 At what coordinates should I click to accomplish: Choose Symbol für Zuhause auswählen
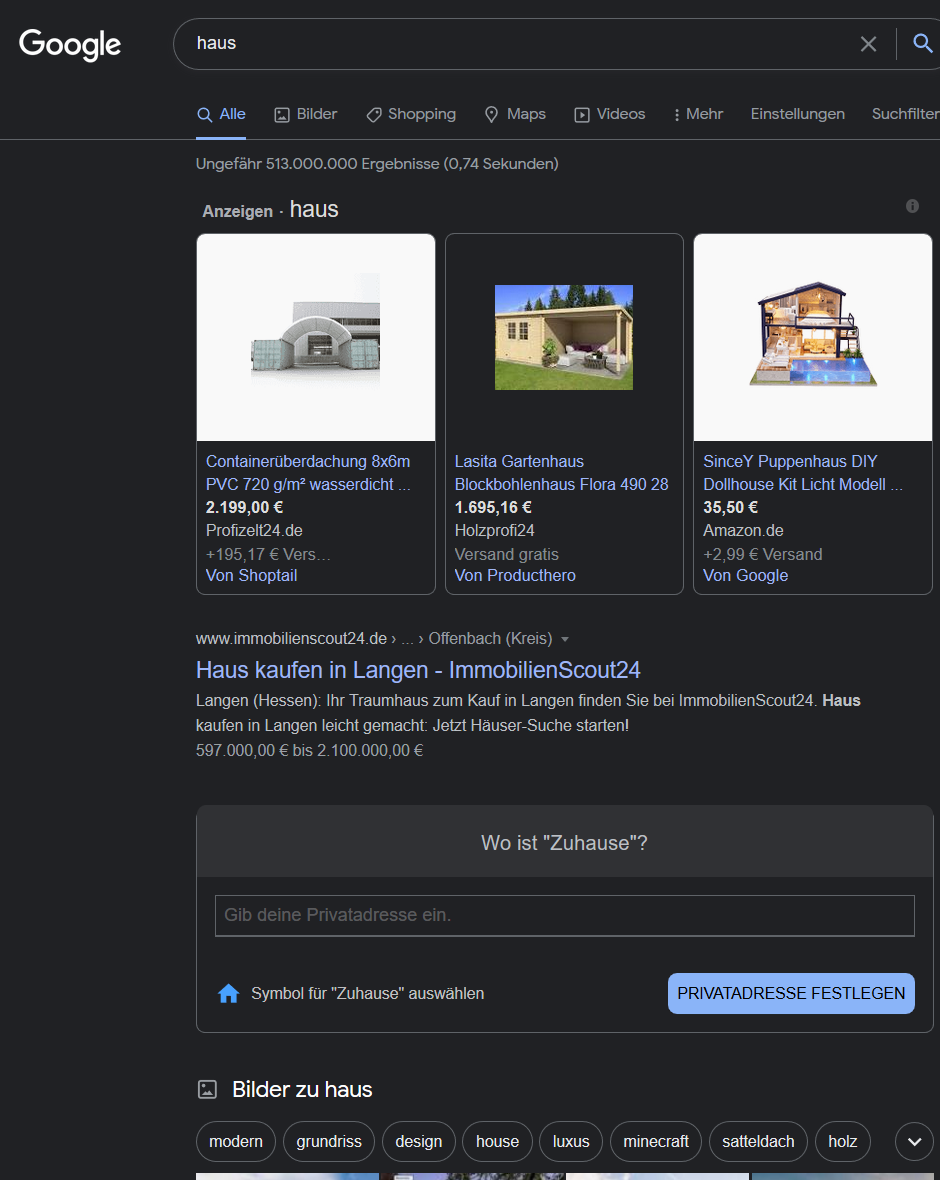point(367,994)
